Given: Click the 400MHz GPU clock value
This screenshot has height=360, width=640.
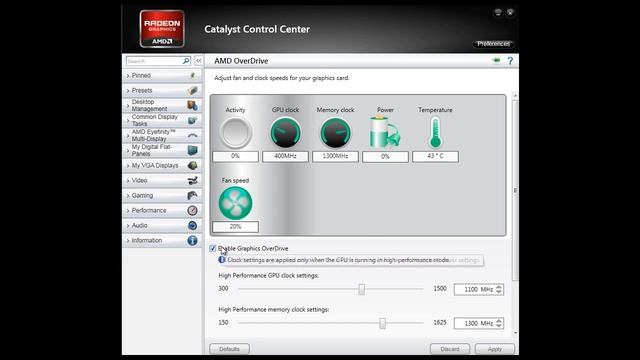Looking at the screenshot, I should click(x=285, y=156).
